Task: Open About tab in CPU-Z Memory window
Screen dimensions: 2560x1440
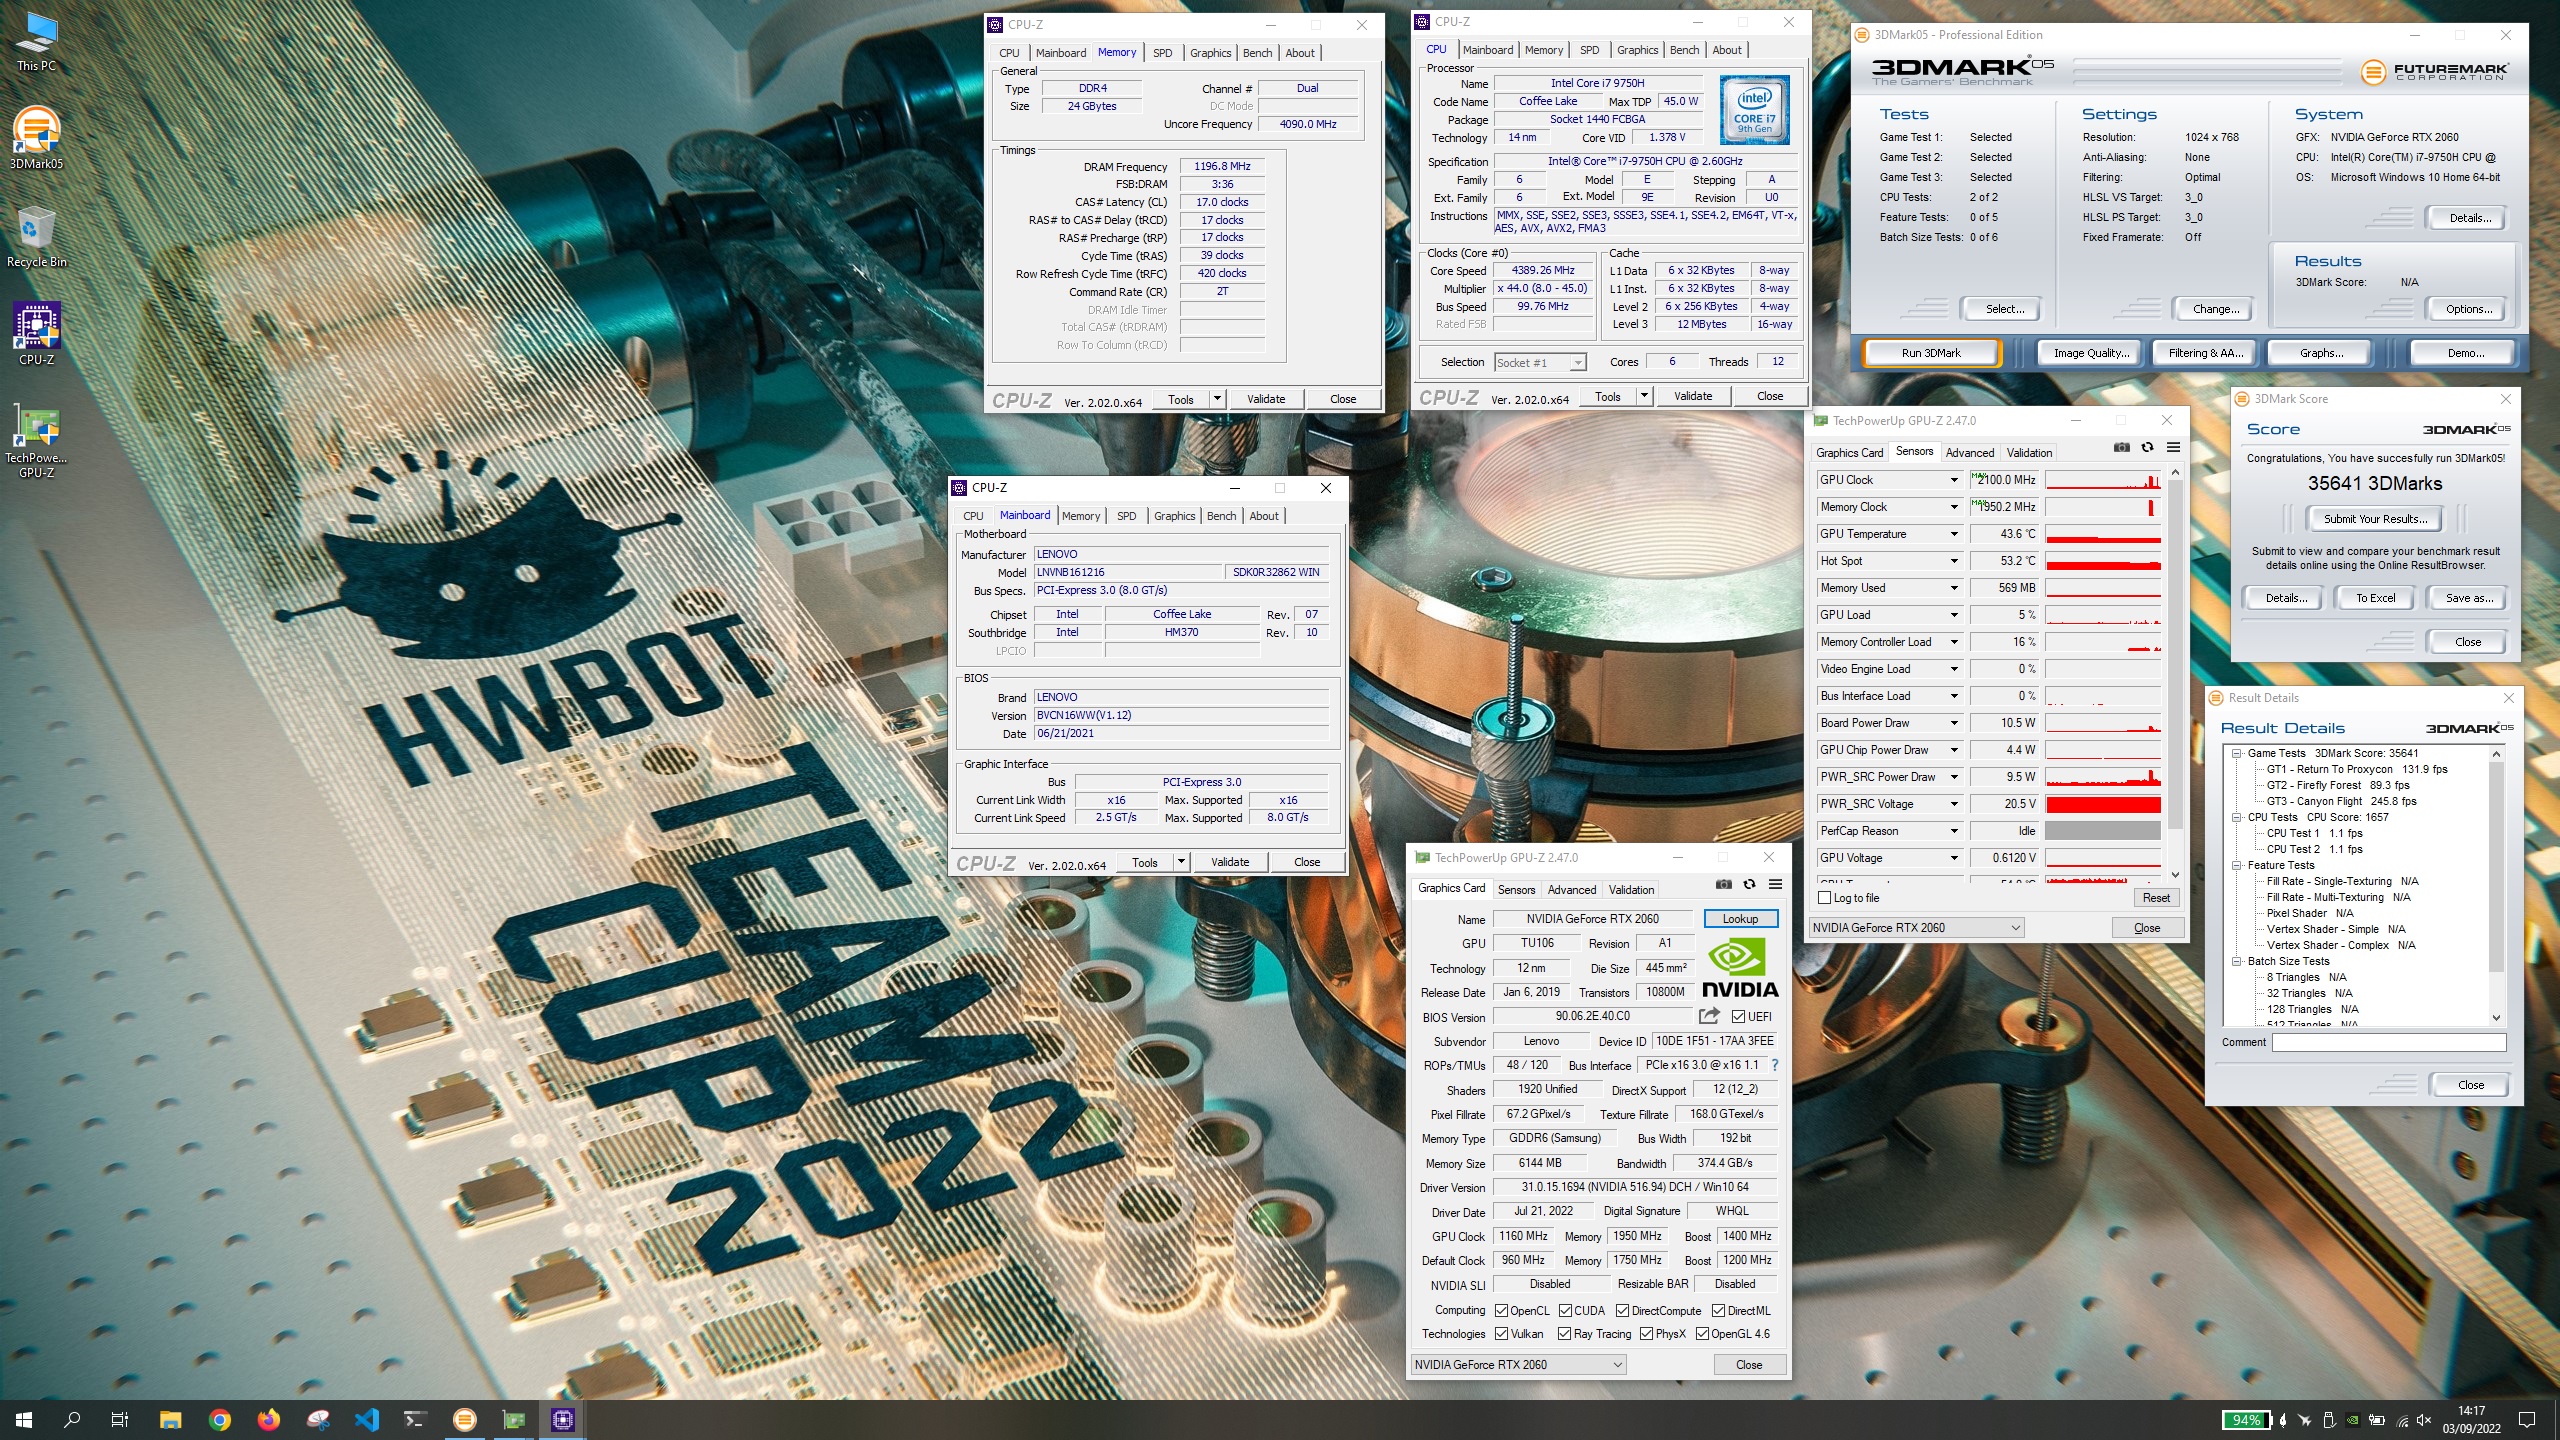Action: (x=1300, y=53)
